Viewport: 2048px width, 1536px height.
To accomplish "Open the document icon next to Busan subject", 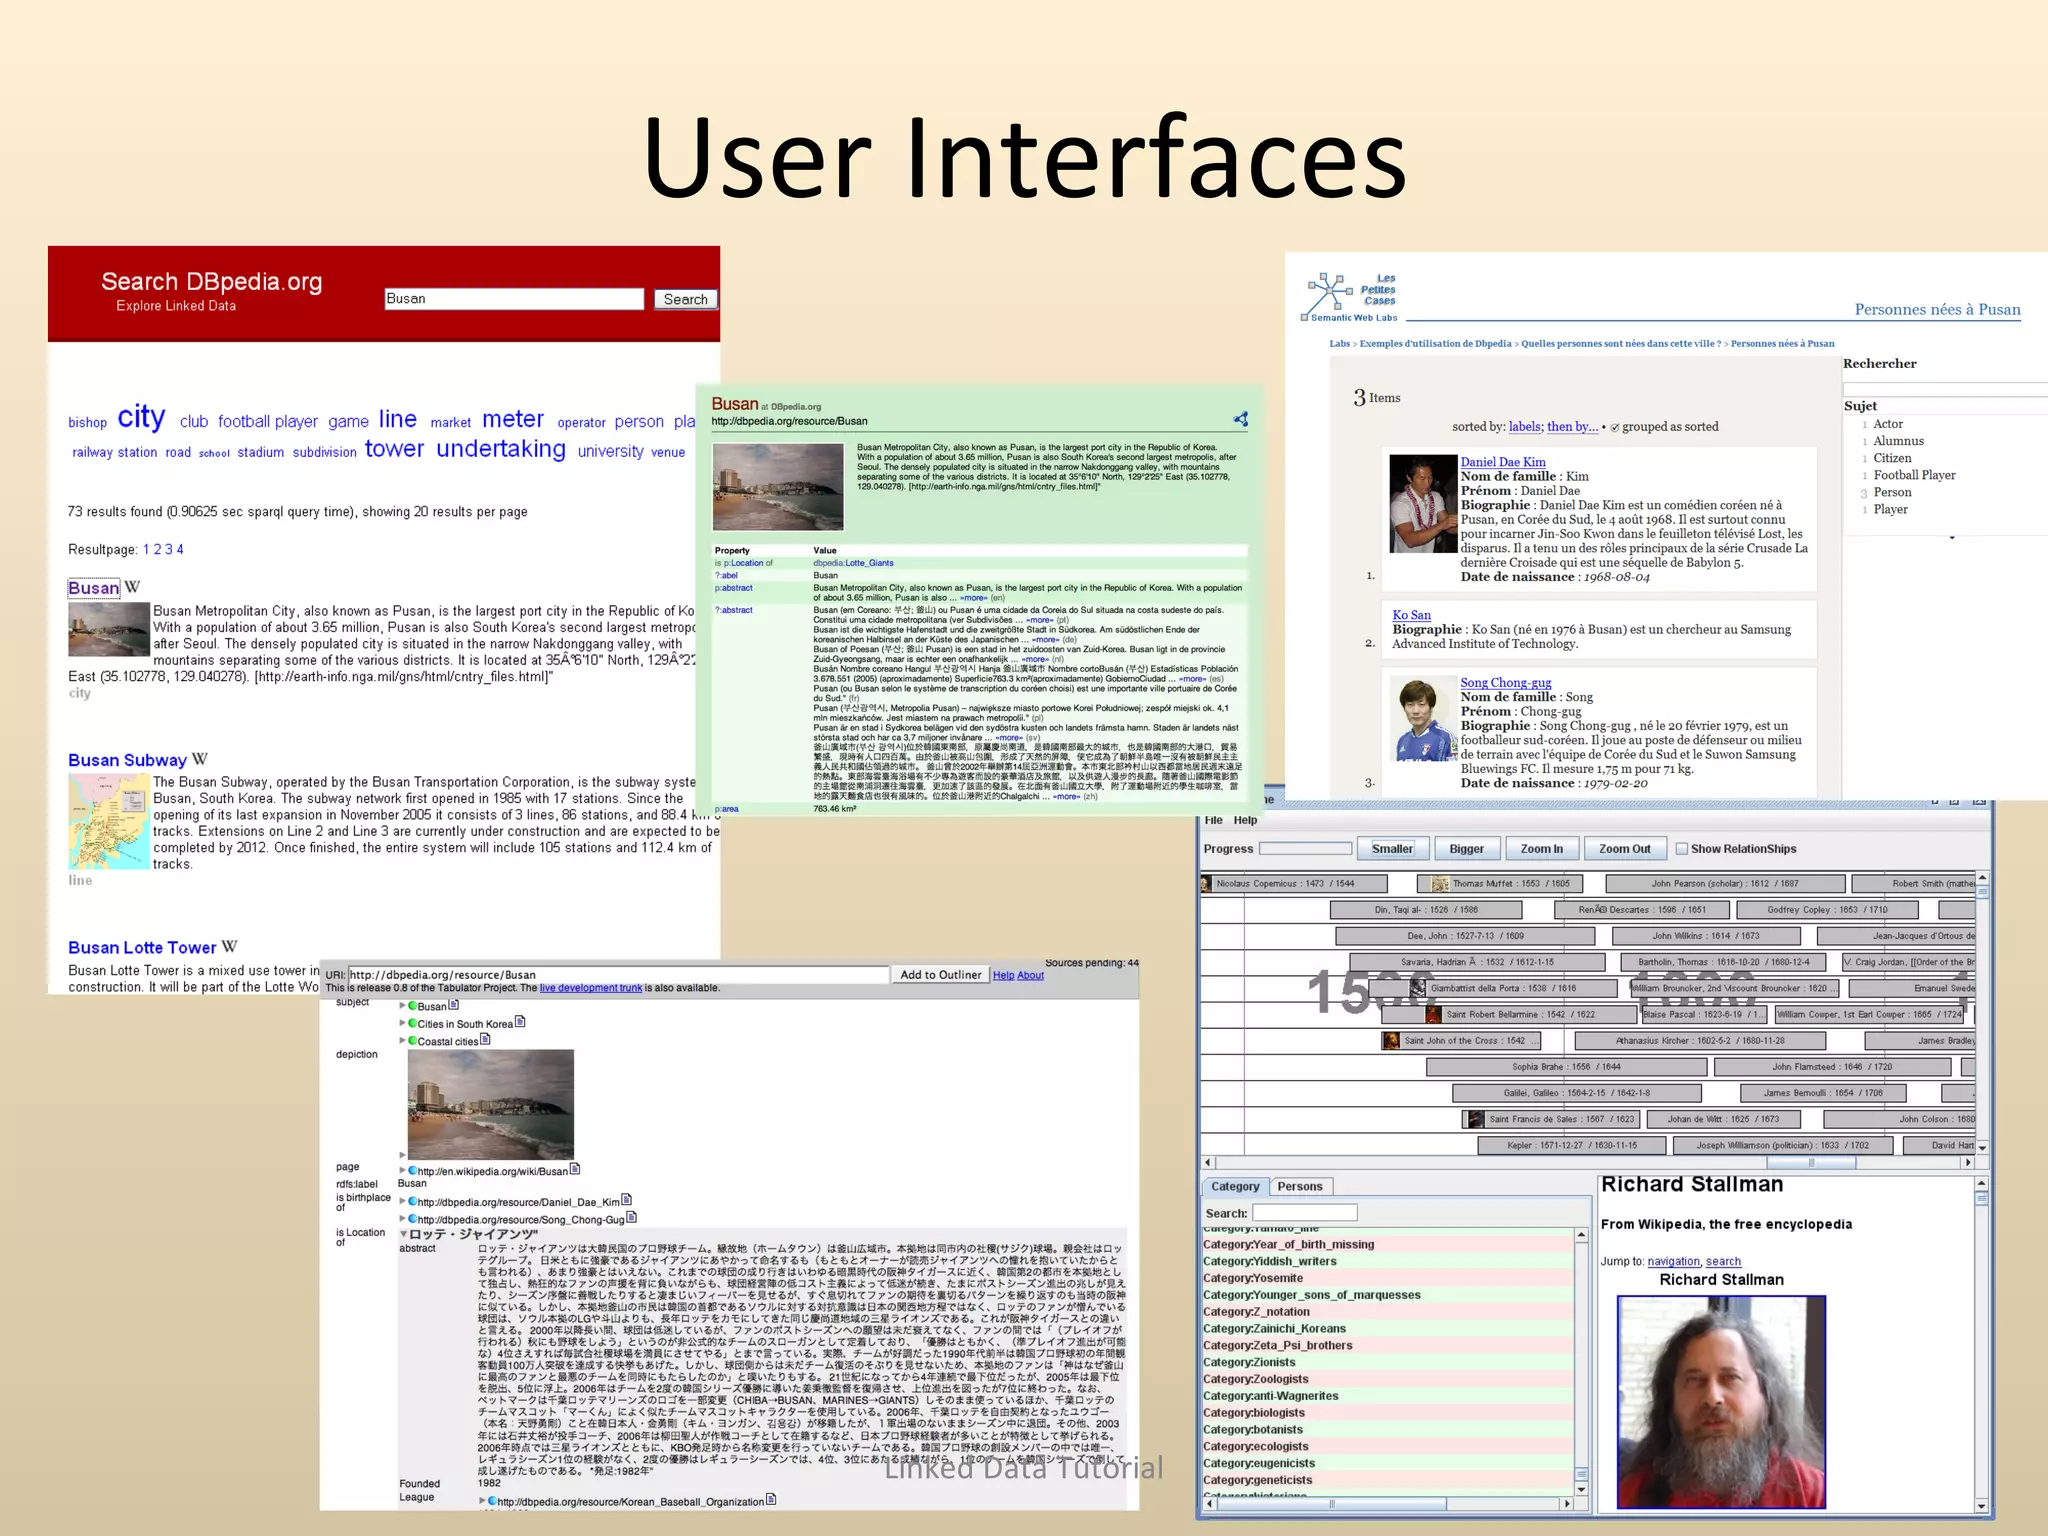I will (x=454, y=1005).
